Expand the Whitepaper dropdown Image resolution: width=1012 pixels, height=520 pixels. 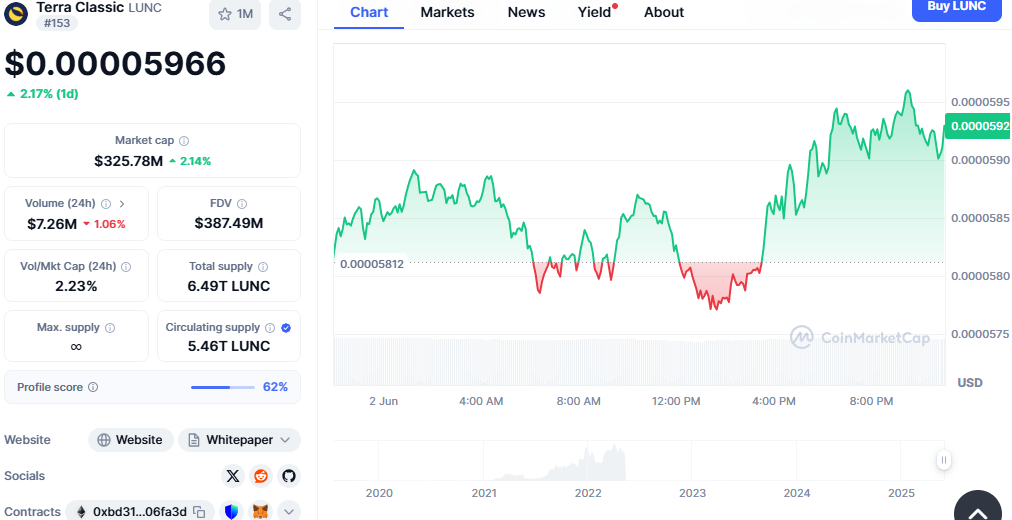[x=286, y=440]
